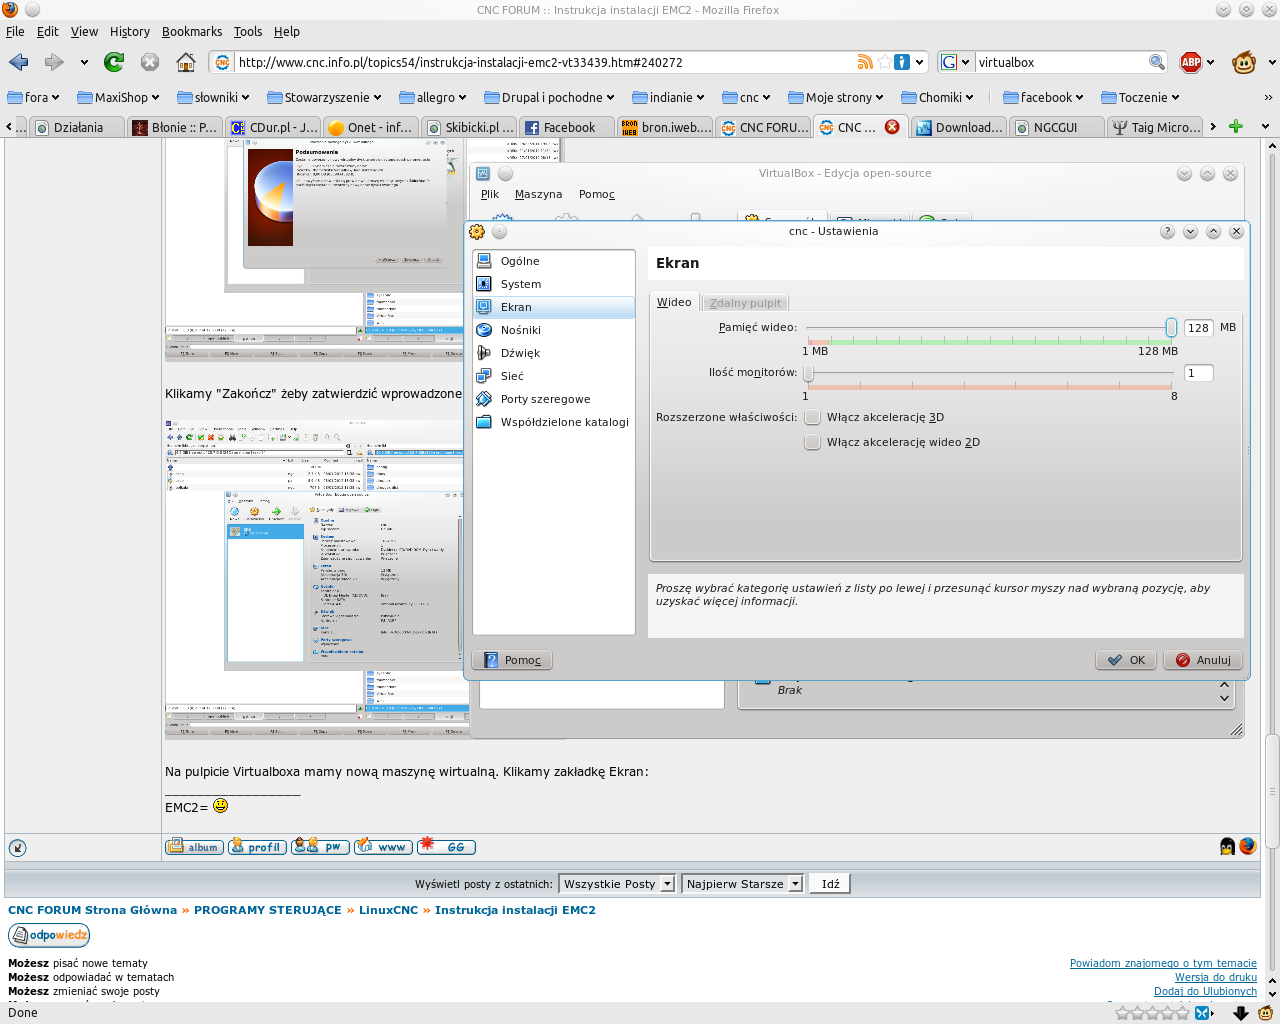Click Ilość monitorów value field
1280x1024 pixels.
pos(1198,373)
